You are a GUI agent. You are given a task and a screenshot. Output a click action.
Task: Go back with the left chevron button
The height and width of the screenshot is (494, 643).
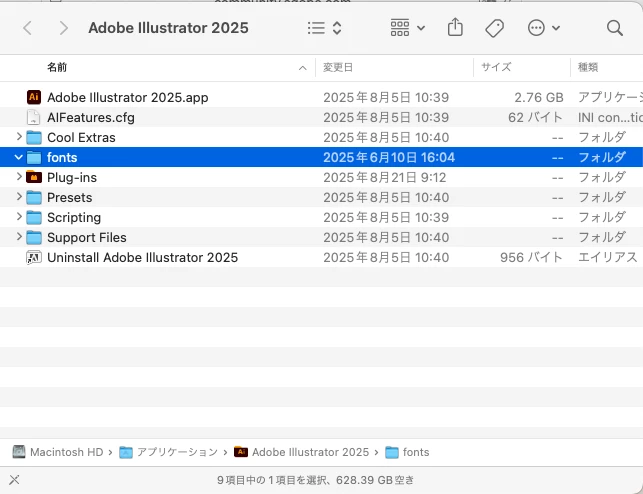point(27,28)
